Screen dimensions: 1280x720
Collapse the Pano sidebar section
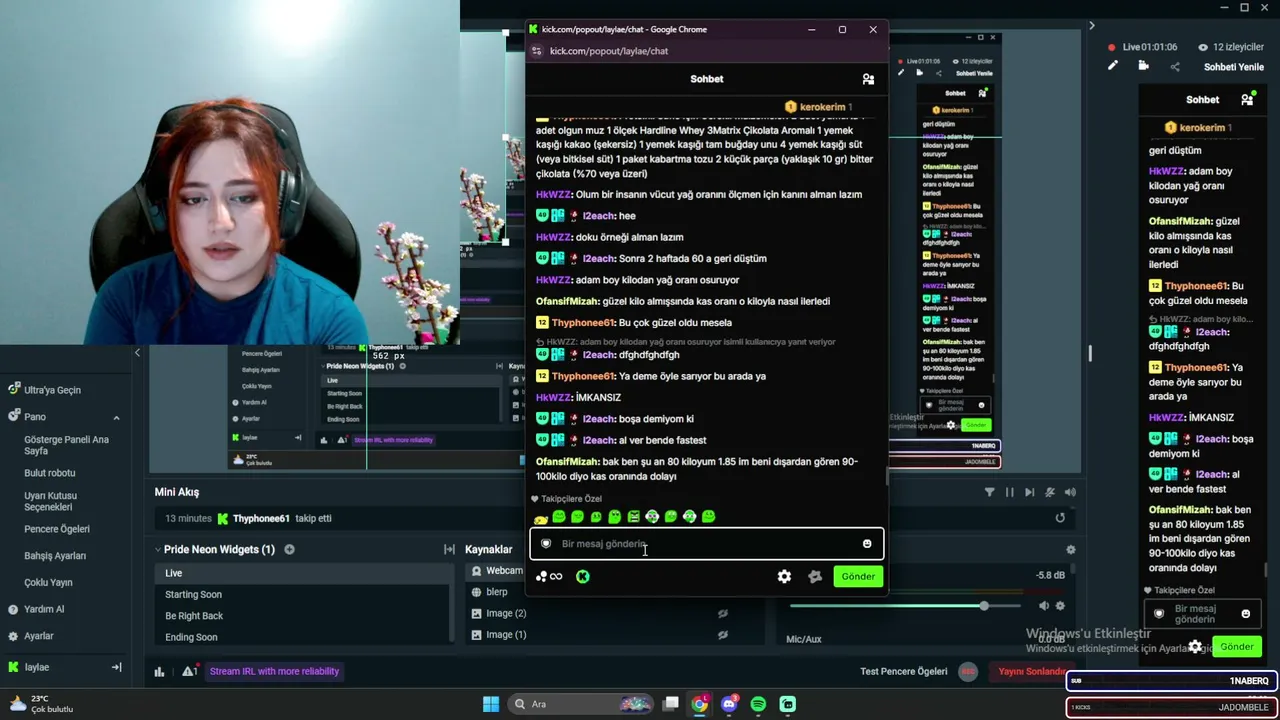116,417
